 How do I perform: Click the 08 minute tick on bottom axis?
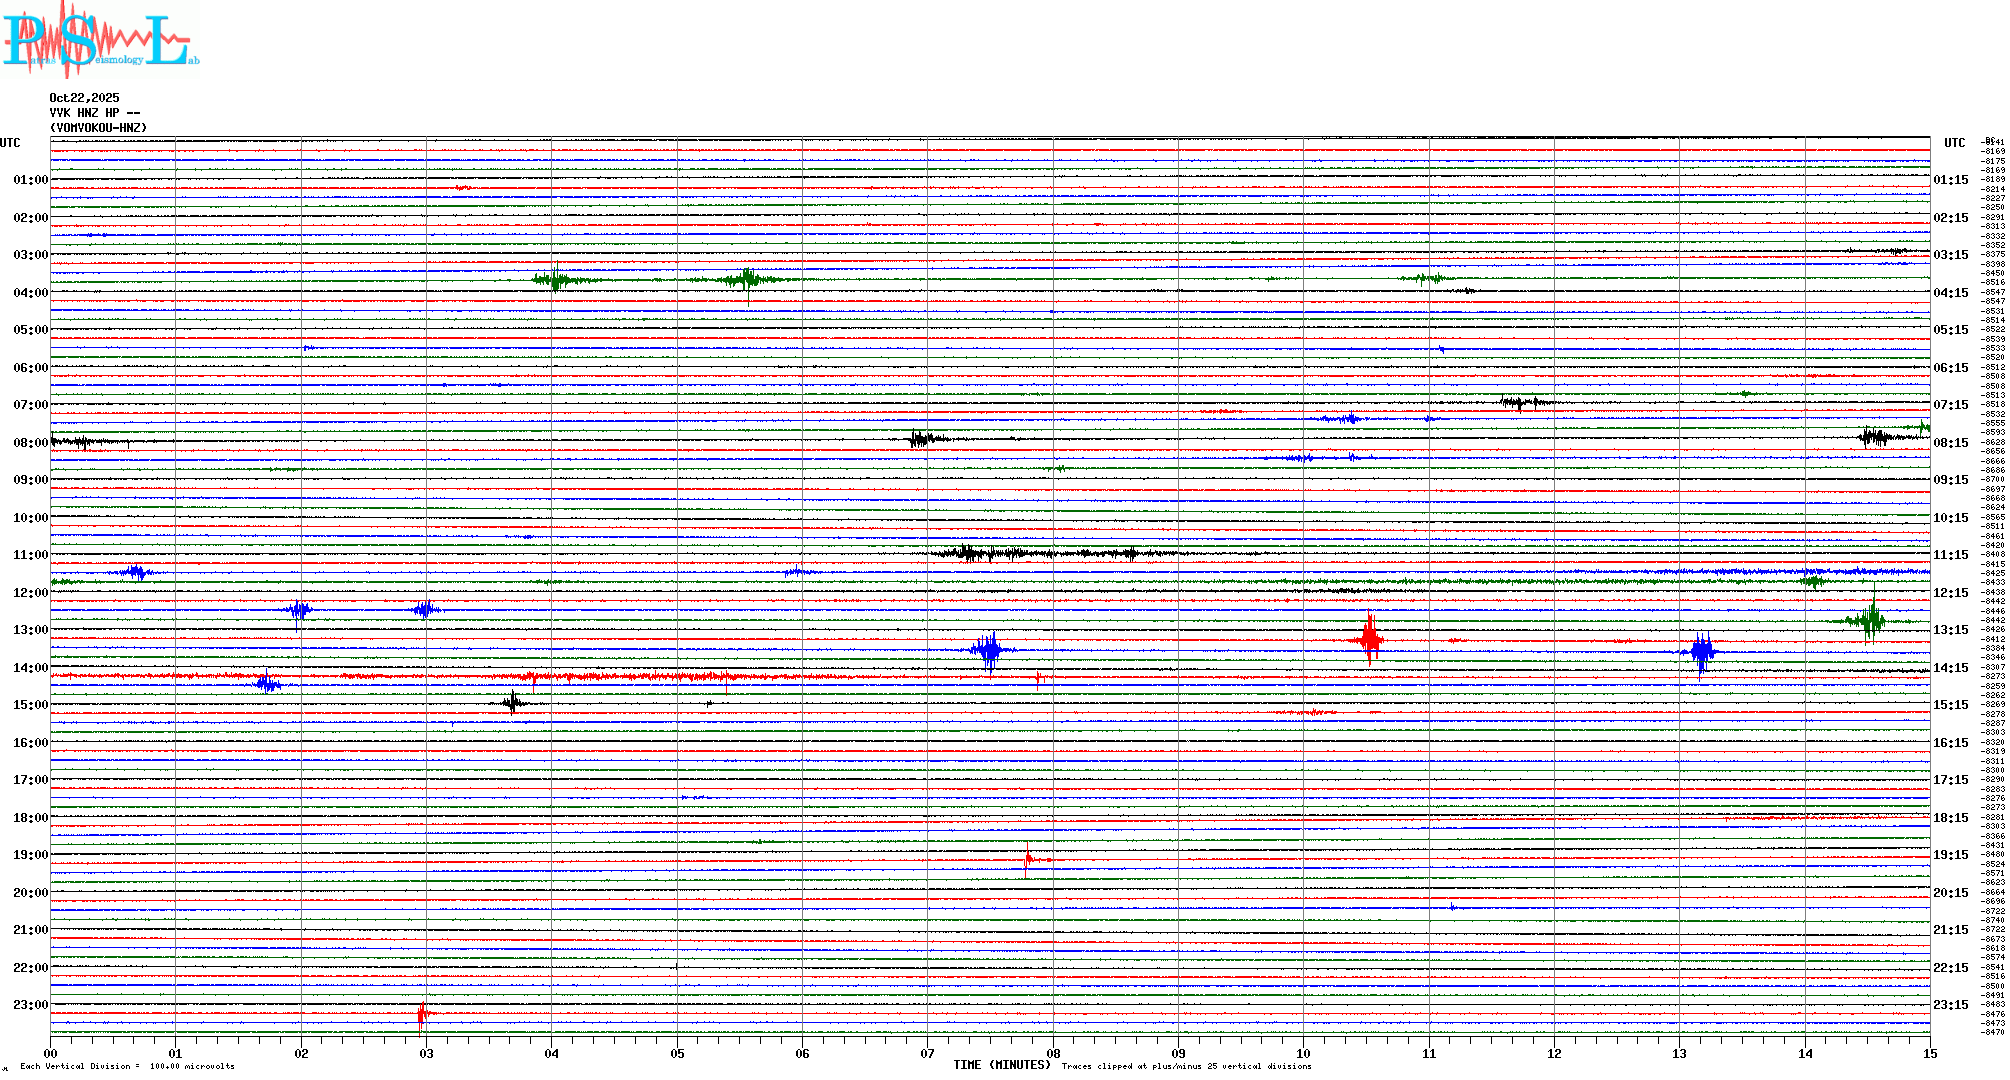click(1053, 1053)
